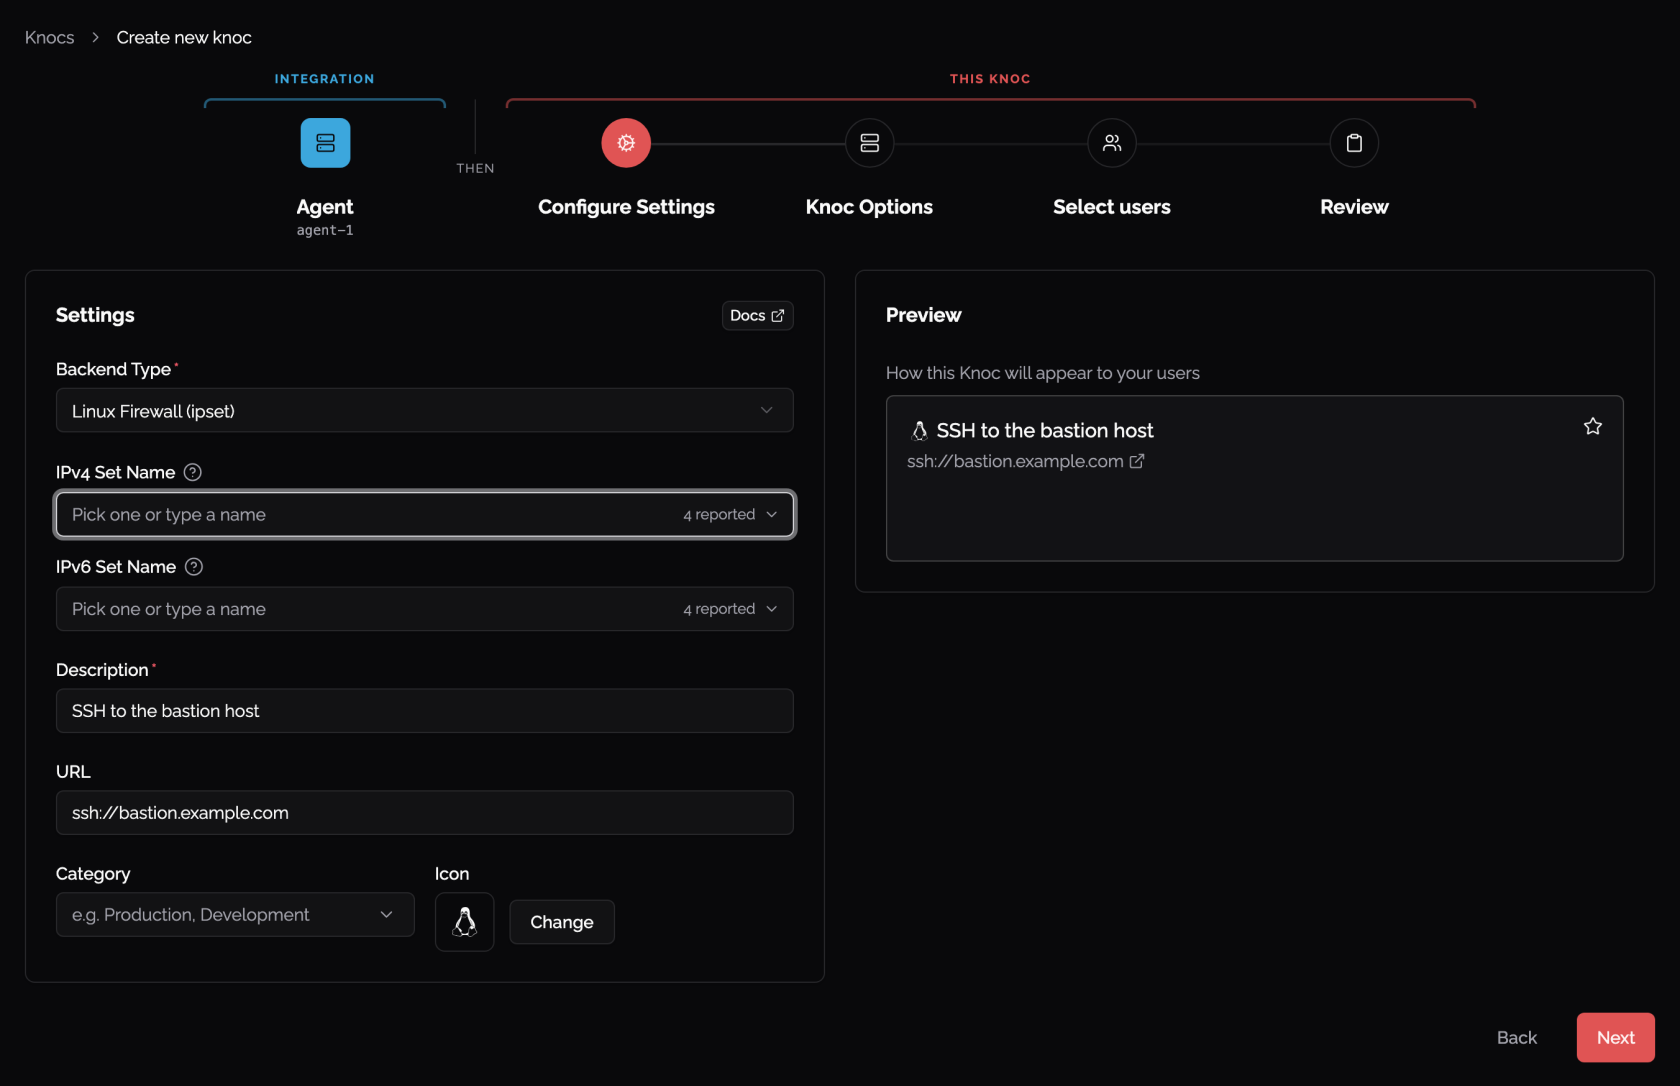Click the Back button
The image size is (1680, 1086).
click(x=1516, y=1037)
